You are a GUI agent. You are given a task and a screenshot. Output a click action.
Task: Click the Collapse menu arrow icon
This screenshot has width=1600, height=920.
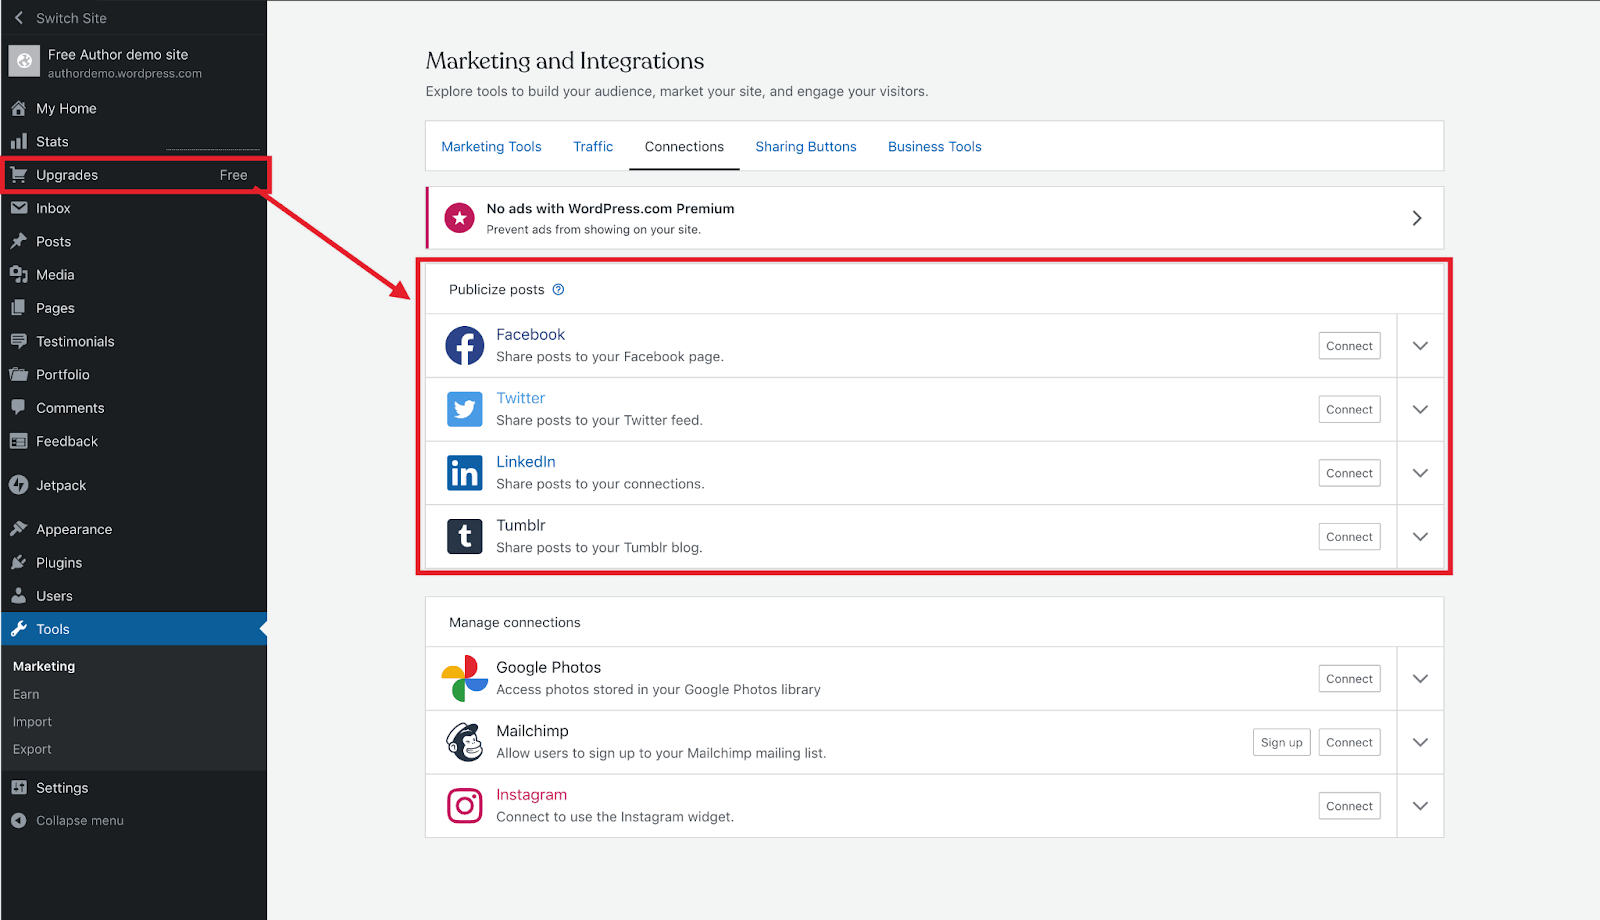point(18,820)
